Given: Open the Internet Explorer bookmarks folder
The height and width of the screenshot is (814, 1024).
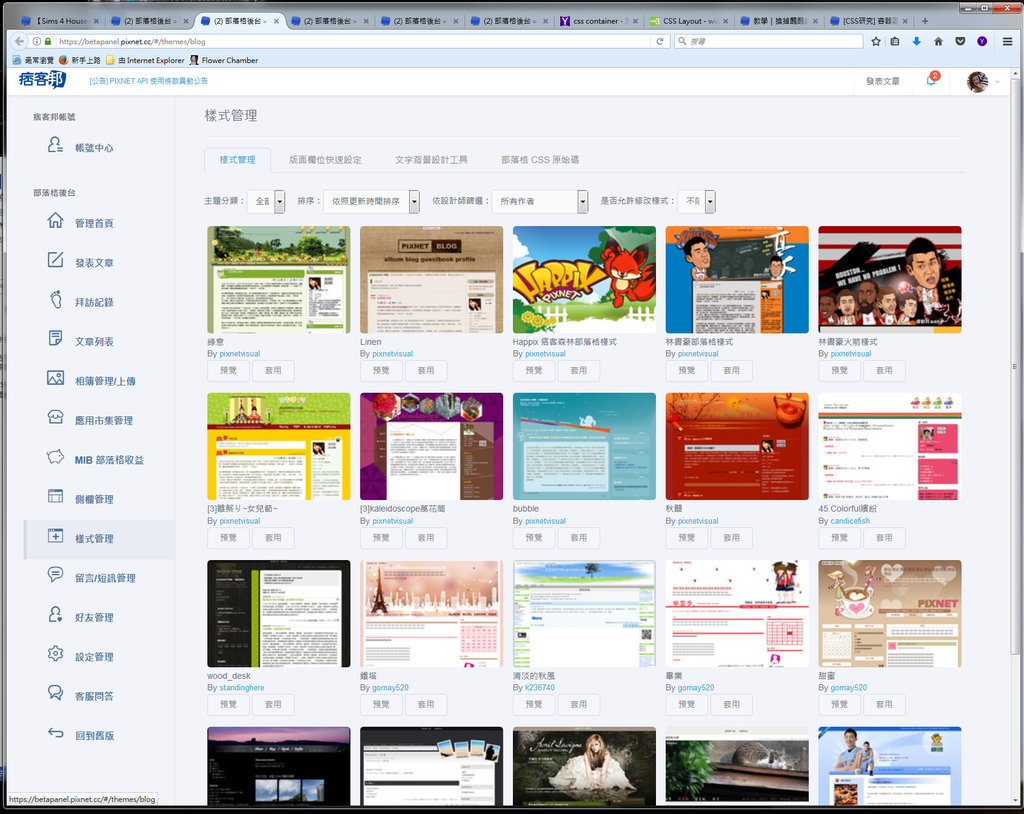Looking at the screenshot, I should (x=145, y=60).
